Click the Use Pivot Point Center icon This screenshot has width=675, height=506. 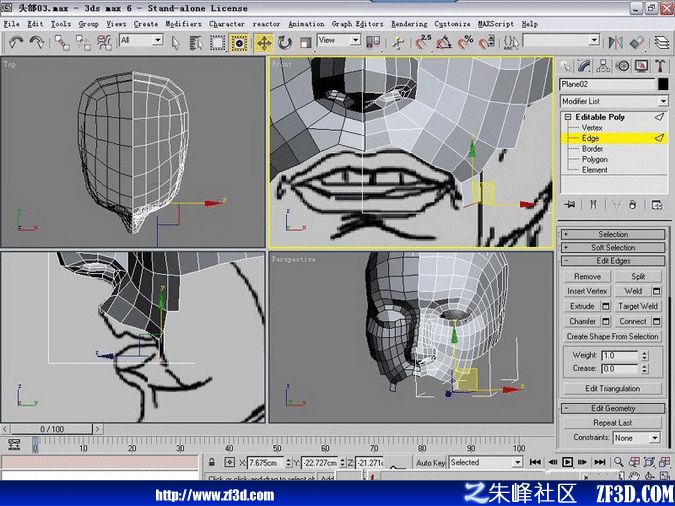373,42
